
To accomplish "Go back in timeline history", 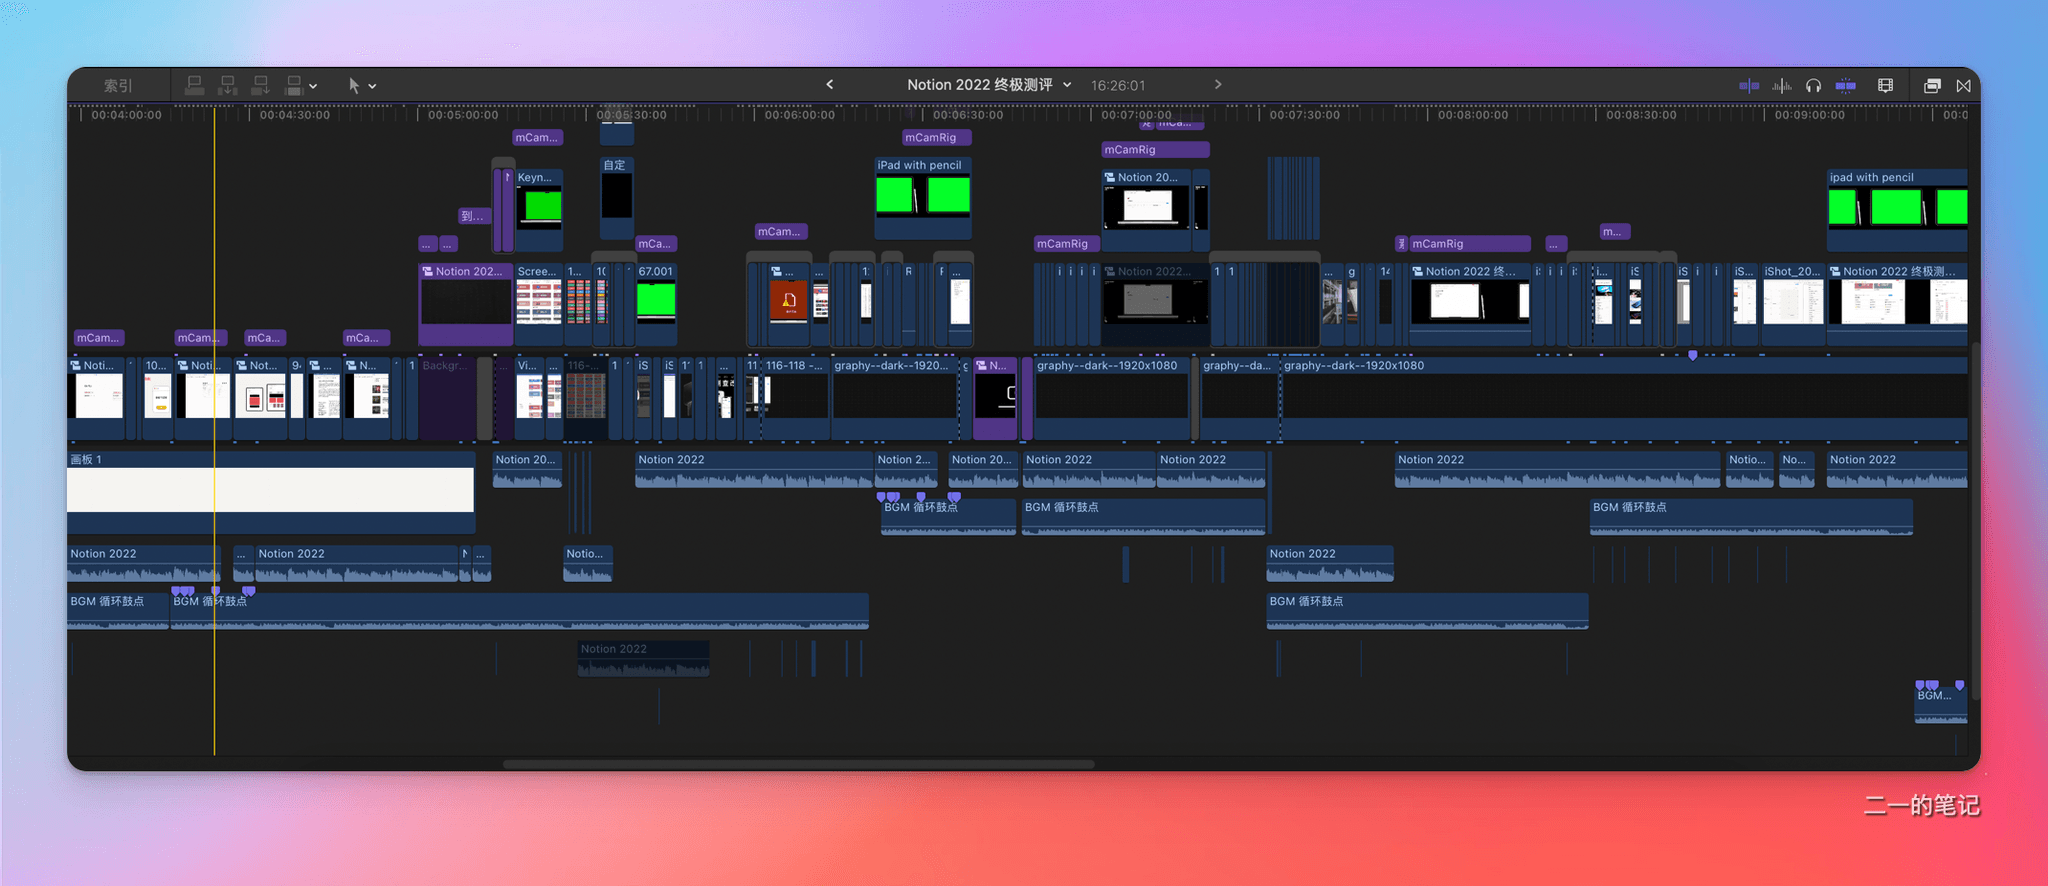I will coord(830,85).
